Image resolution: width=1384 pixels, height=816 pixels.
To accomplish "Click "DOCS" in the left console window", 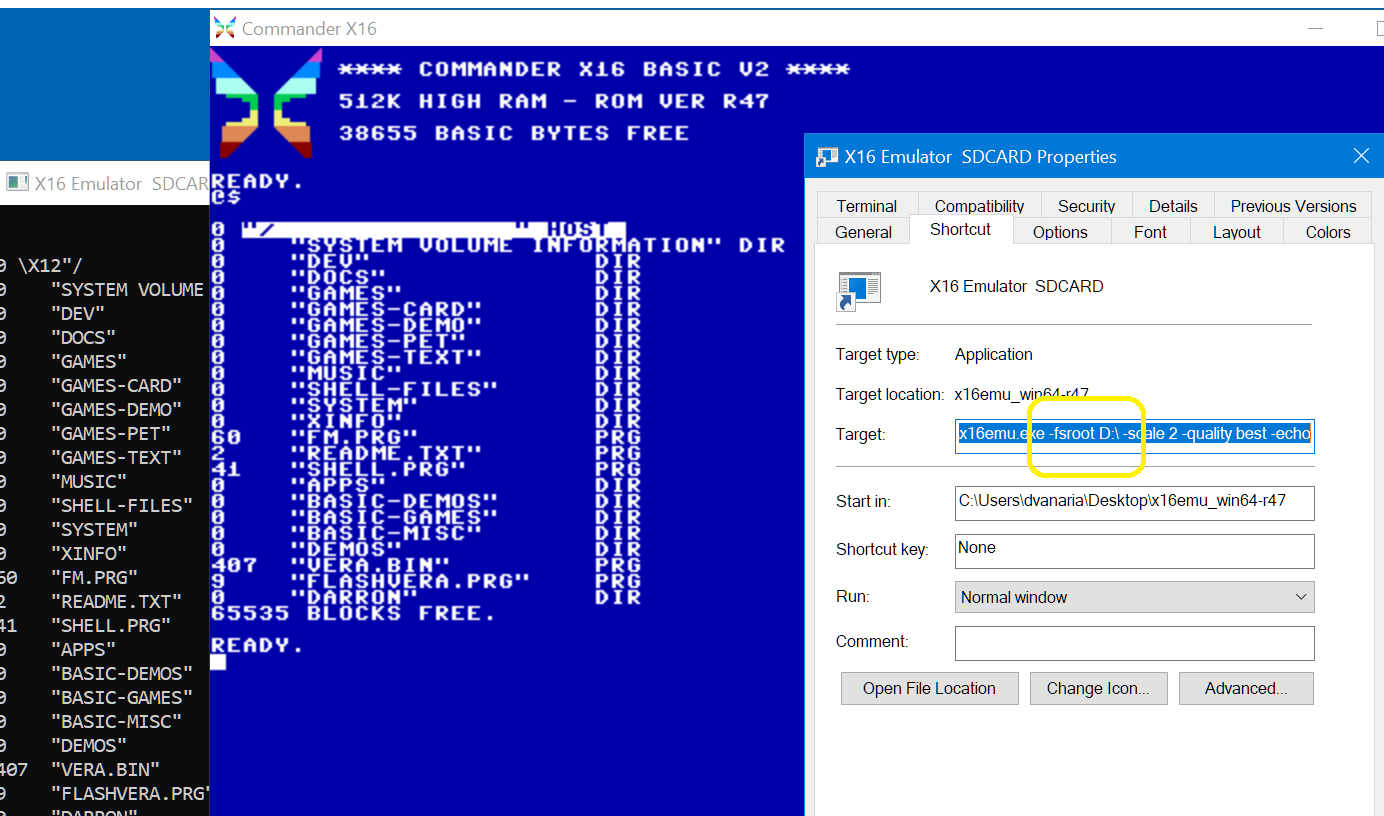I will [x=83, y=337].
